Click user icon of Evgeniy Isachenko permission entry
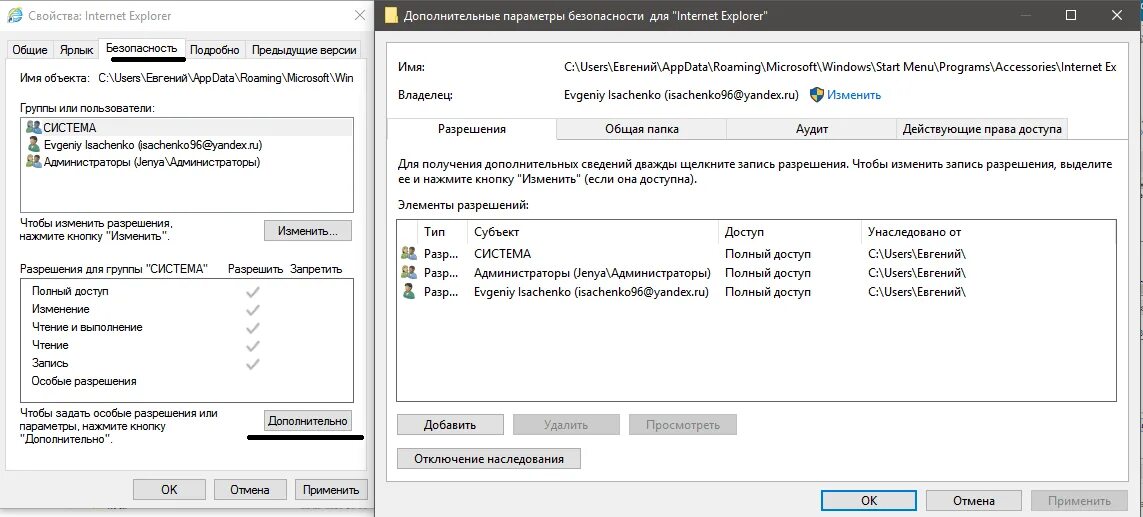This screenshot has height=517, width=1143. (407, 292)
